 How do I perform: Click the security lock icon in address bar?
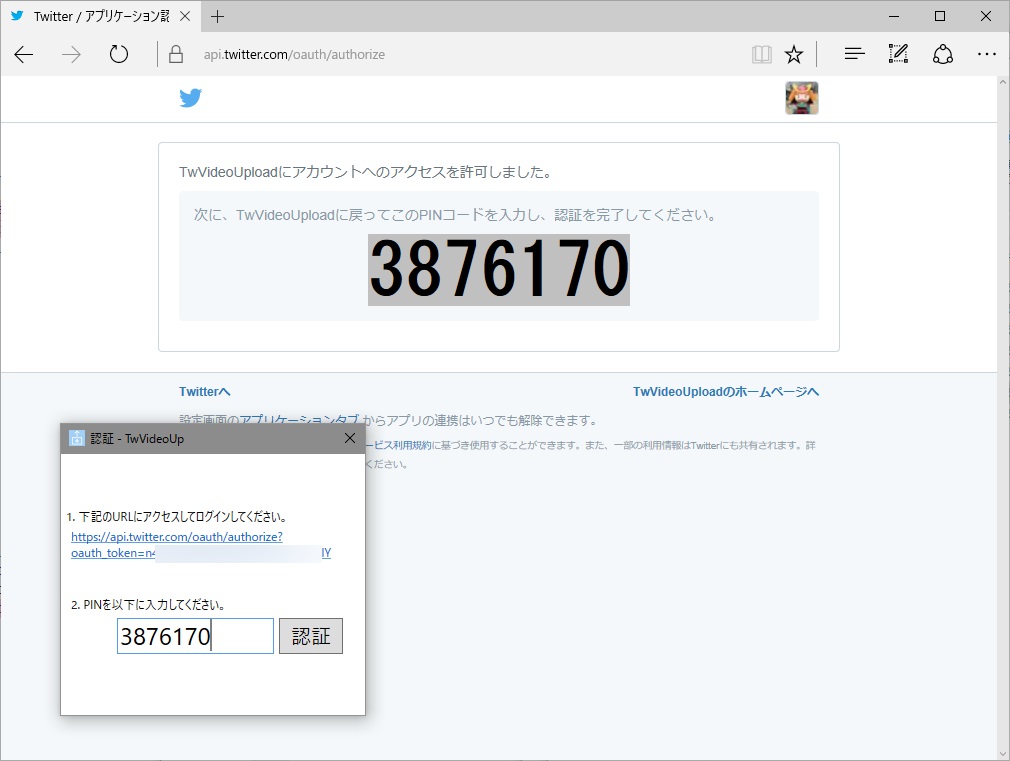175,54
